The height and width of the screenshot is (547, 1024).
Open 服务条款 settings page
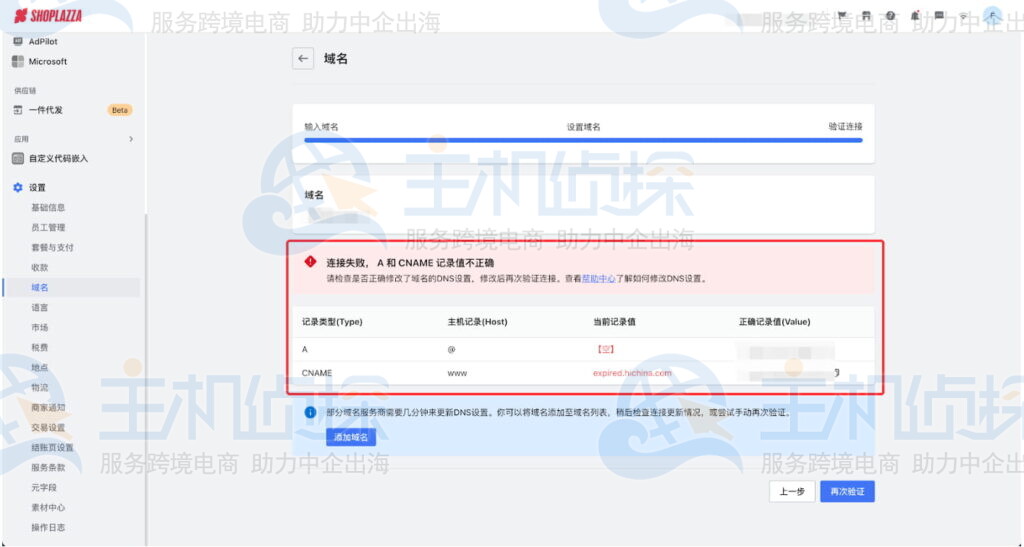point(48,467)
